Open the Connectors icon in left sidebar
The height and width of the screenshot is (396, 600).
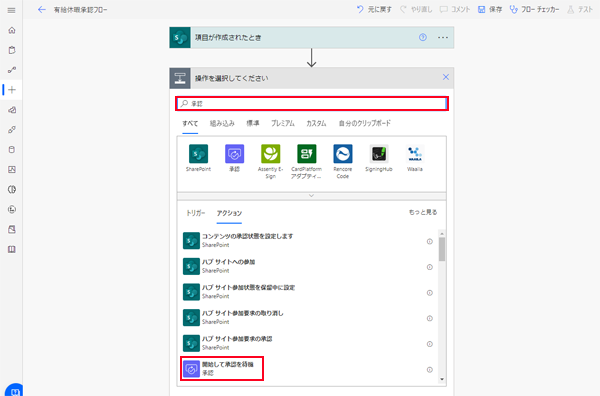pos(12,130)
